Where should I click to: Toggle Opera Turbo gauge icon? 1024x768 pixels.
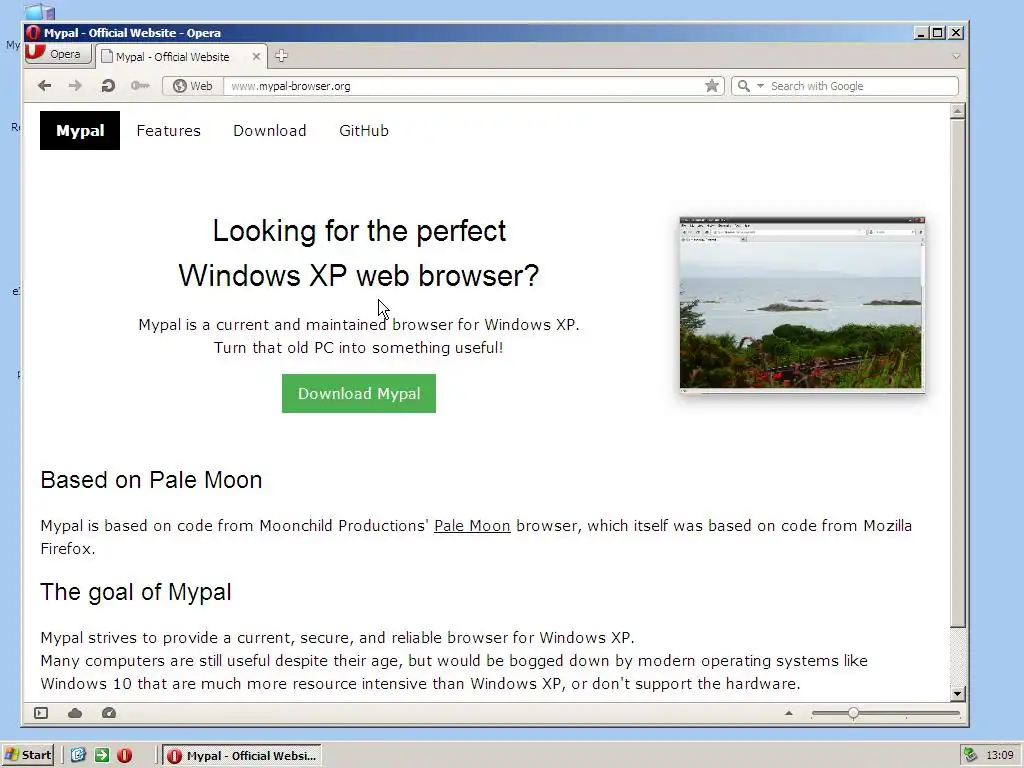tap(109, 713)
